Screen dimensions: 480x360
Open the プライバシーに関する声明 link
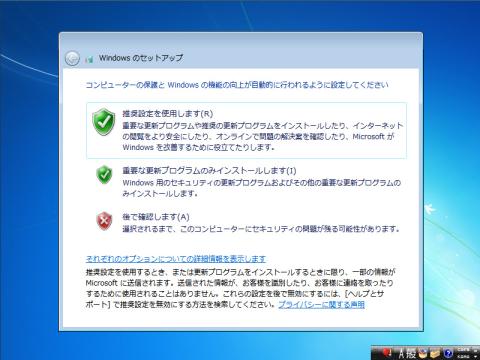click(321, 304)
